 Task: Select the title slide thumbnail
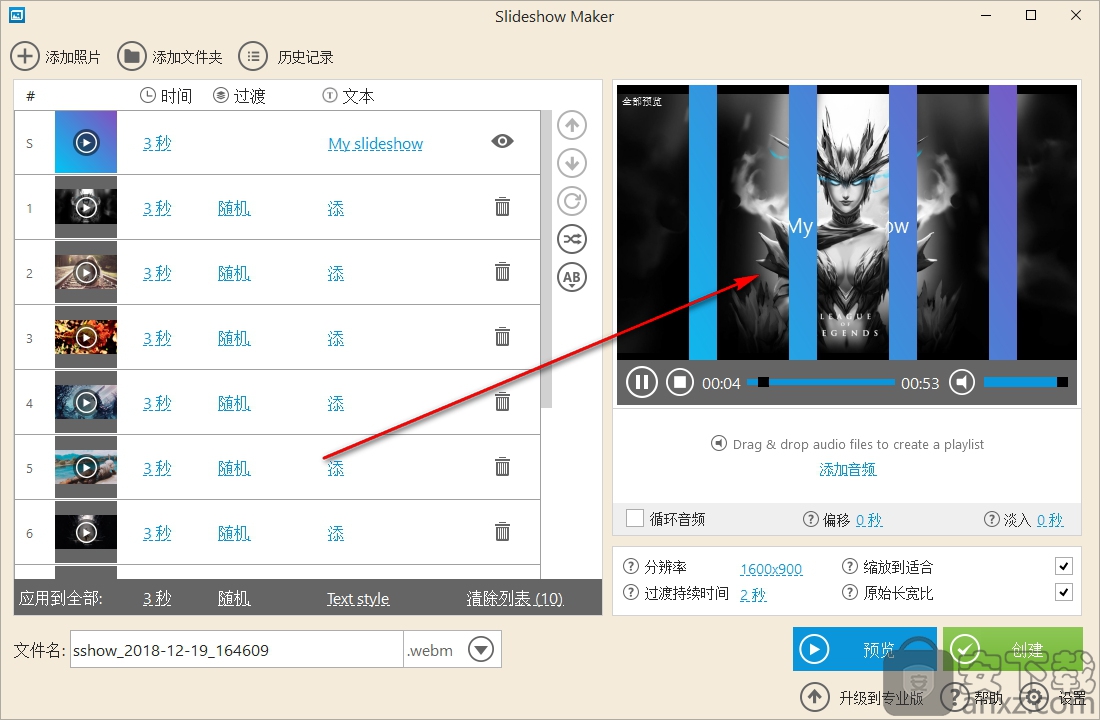[86, 142]
